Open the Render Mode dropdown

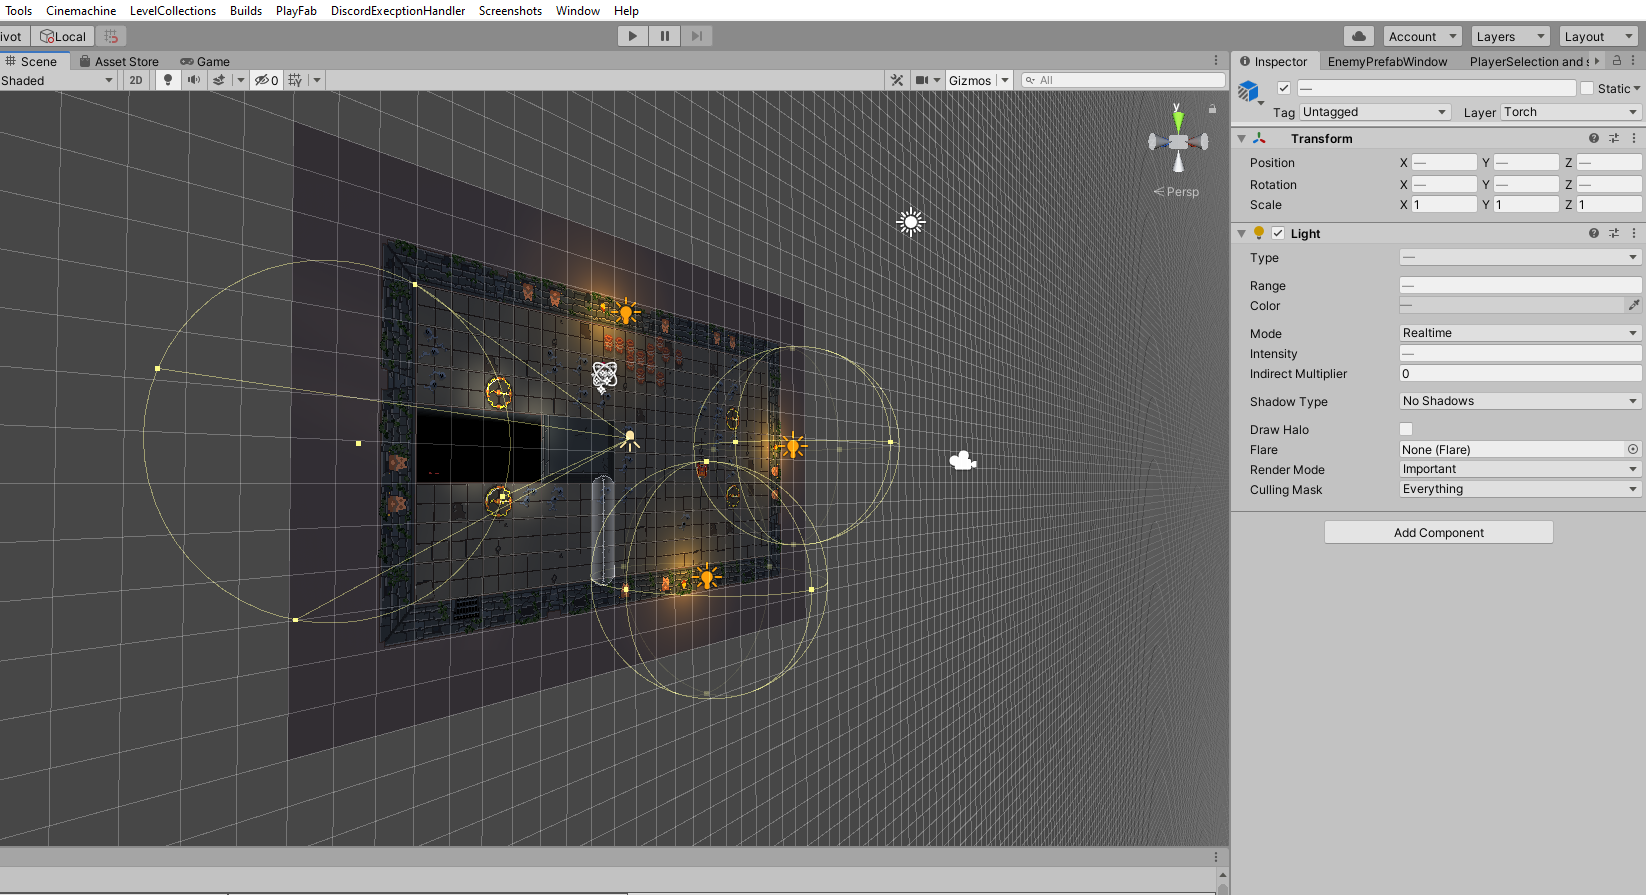tap(1520, 469)
